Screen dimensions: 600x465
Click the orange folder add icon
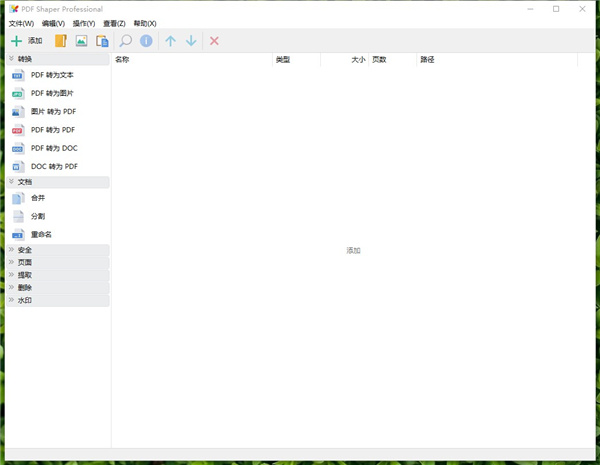(x=61, y=41)
